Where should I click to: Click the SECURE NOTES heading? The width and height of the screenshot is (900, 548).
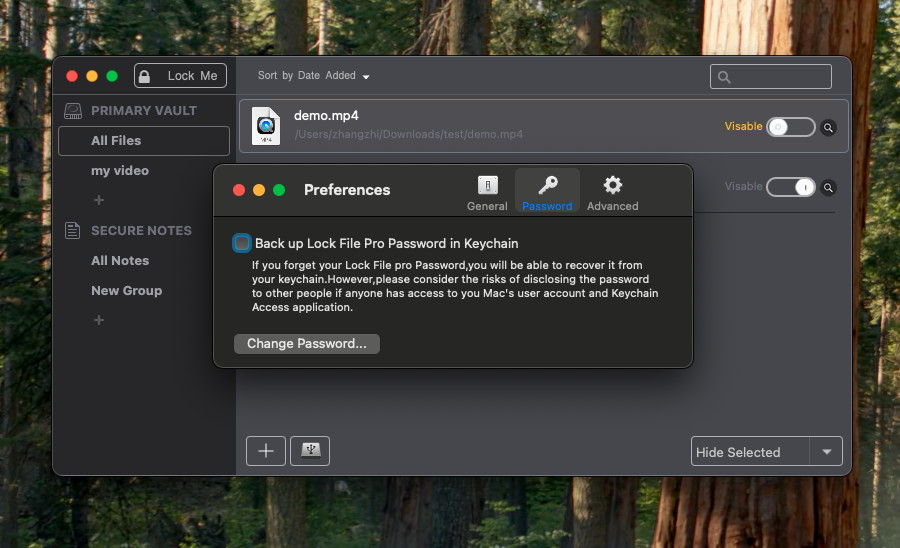[x=141, y=231]
